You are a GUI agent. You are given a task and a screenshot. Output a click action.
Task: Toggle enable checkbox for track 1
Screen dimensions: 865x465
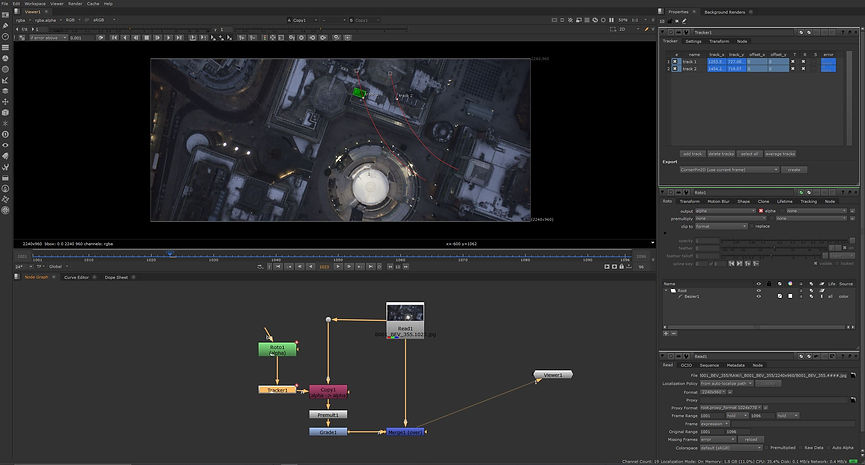tap(675, 62)
